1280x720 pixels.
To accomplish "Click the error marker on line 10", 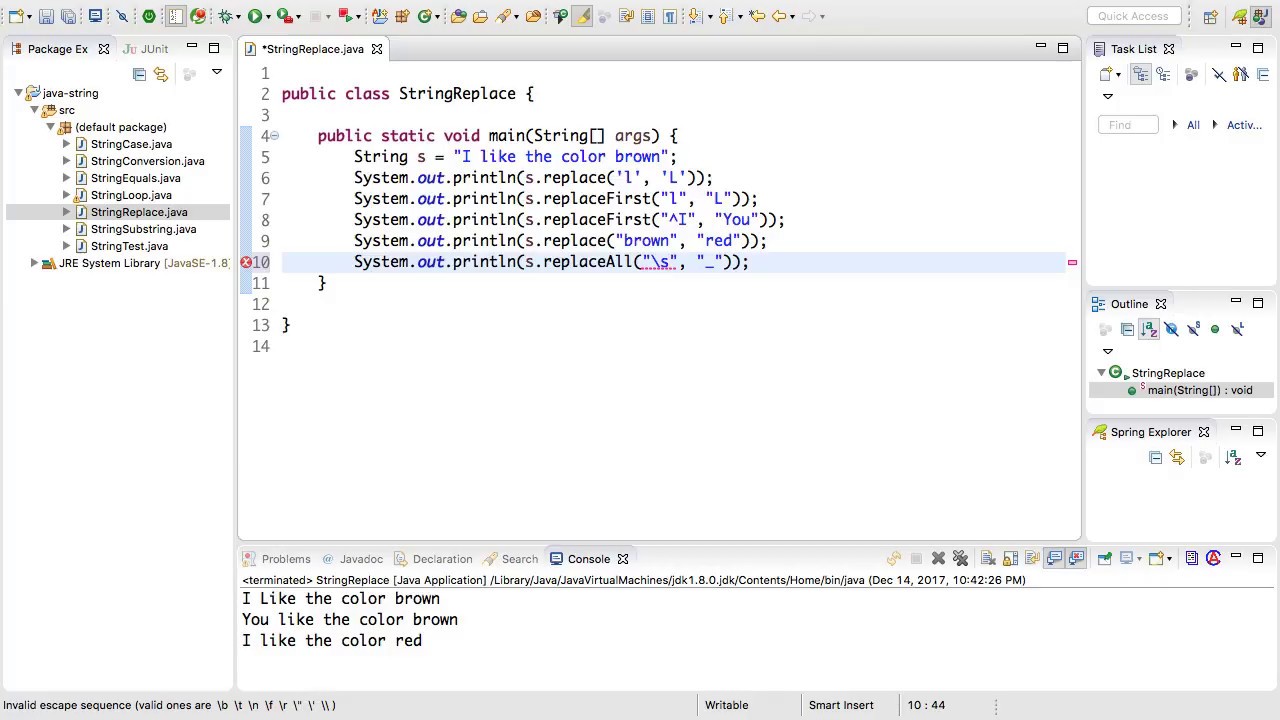I will 246,262.
